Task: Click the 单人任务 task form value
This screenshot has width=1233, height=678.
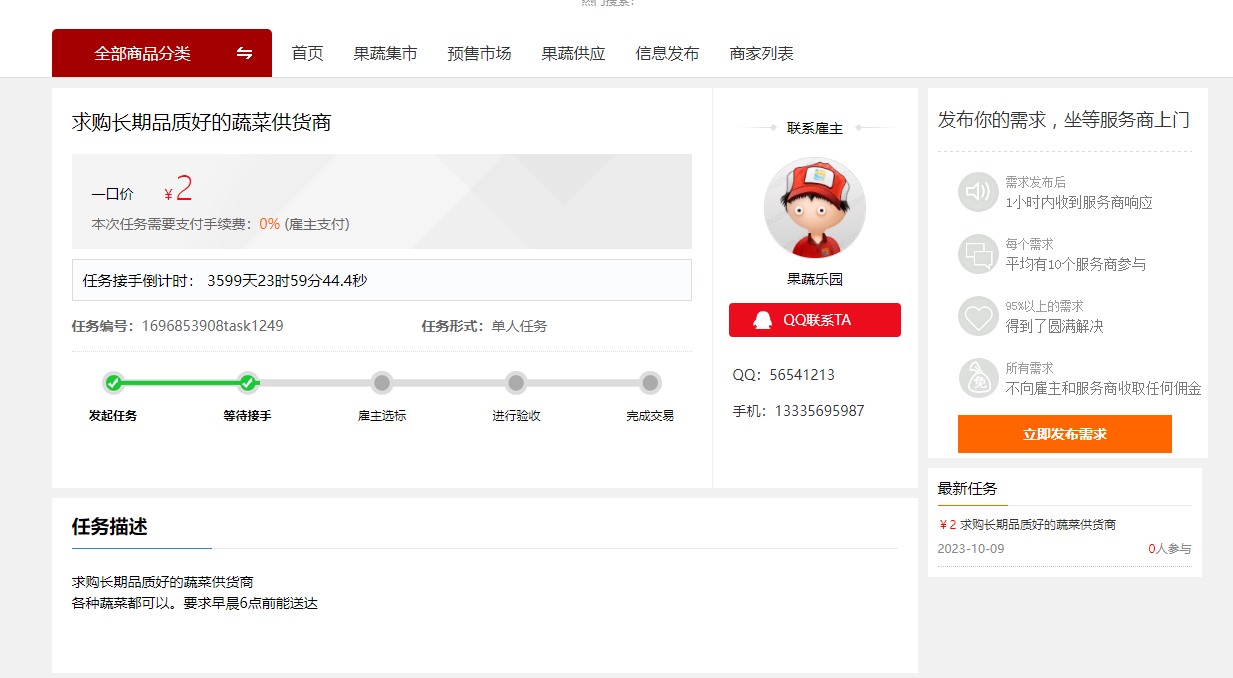Action: click(x=519, y=326)
